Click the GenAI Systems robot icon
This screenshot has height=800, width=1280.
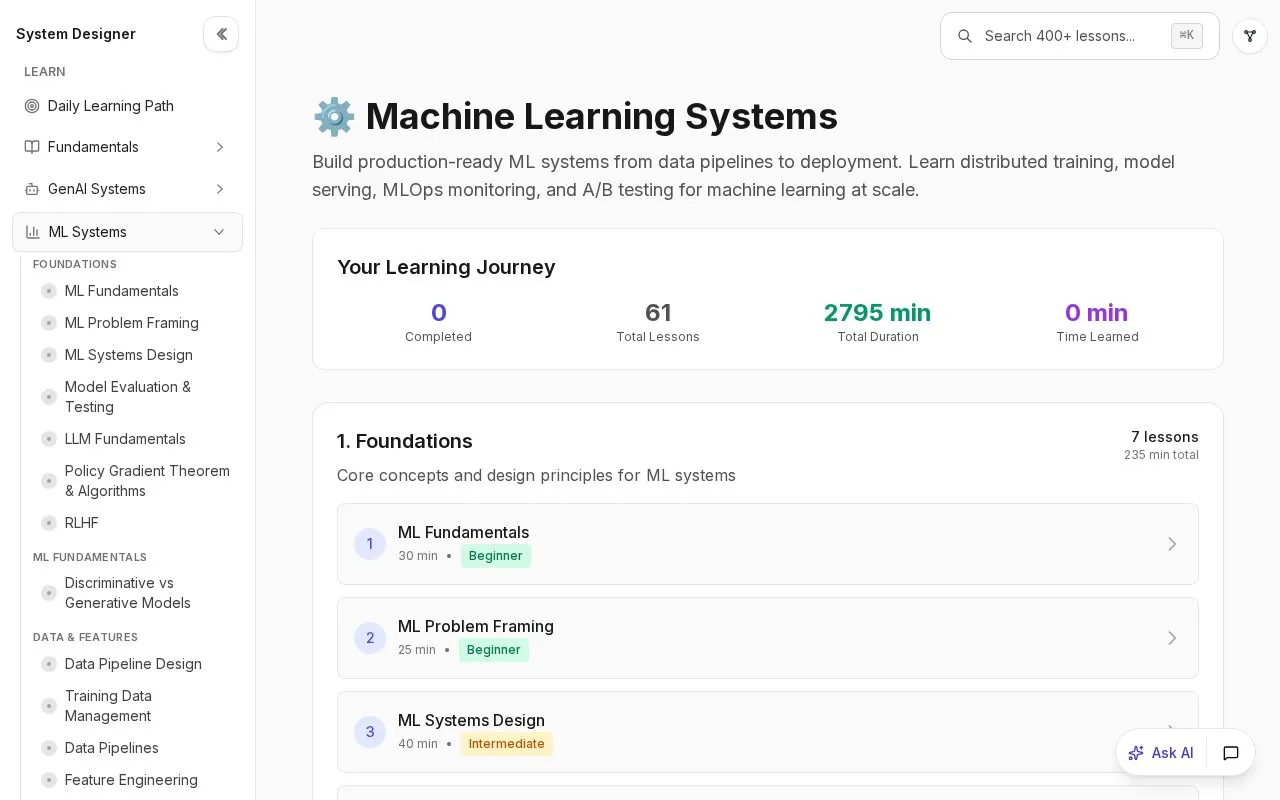pyautogui.click(x=32, y=189)
